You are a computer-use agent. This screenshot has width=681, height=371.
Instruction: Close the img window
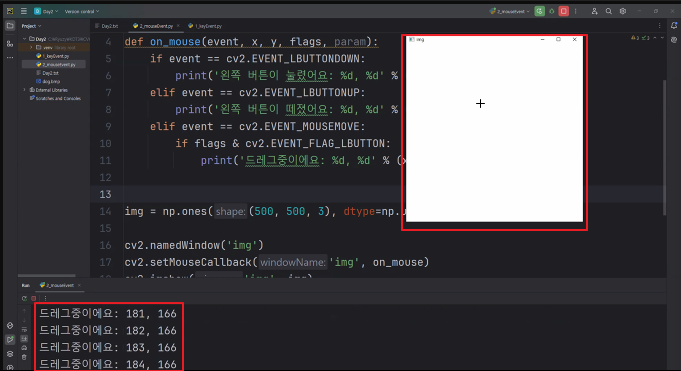575,40
